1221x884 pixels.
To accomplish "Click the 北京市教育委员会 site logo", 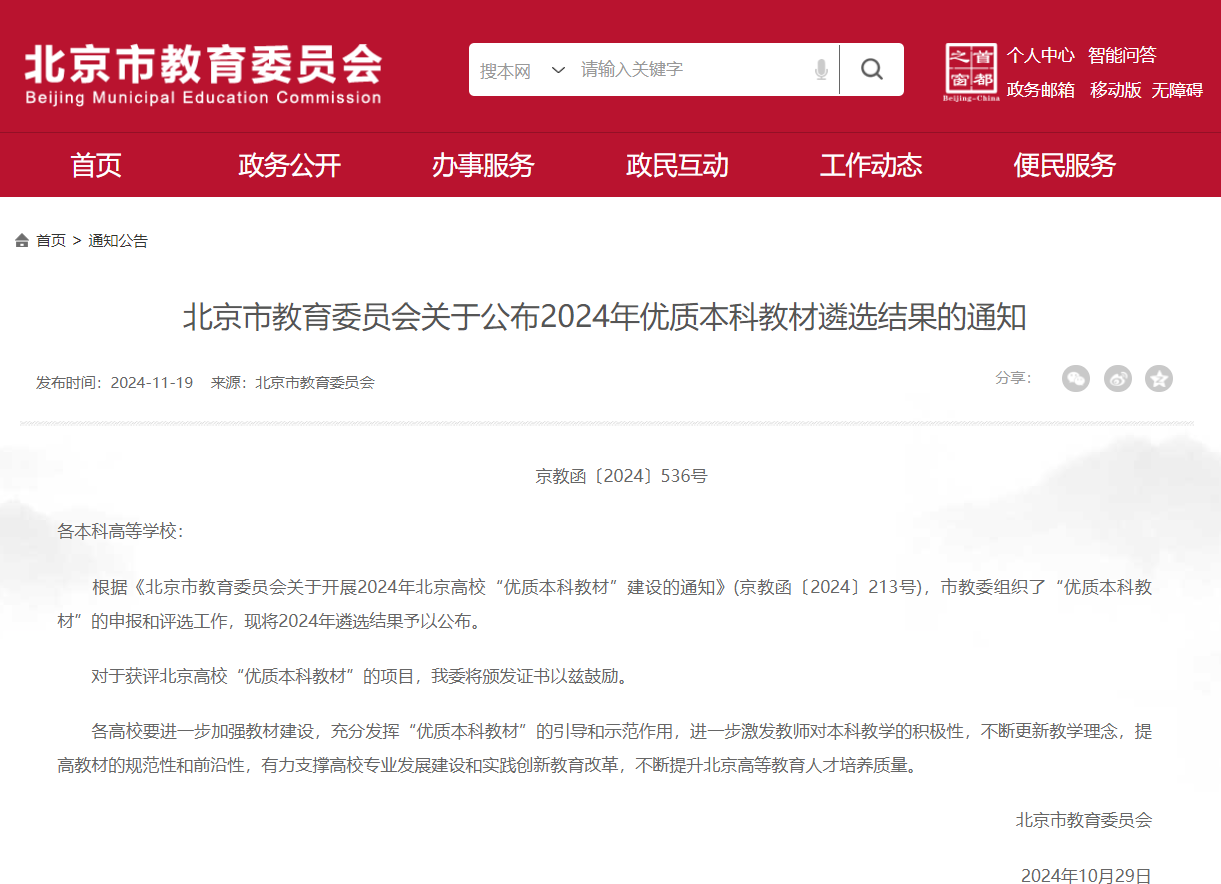I will tap(203, 73).
